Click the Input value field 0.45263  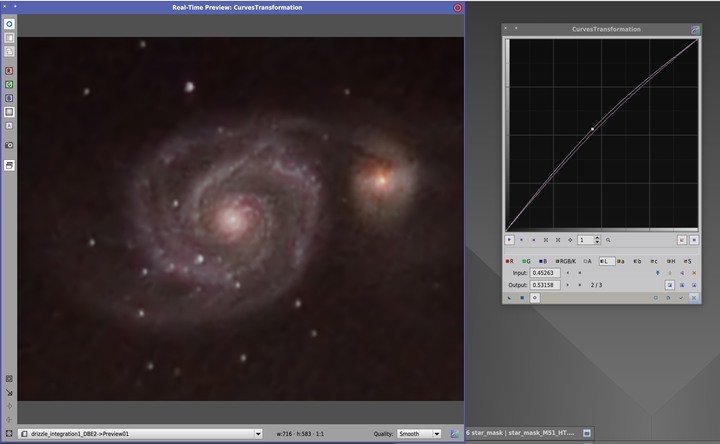(545, 273)
